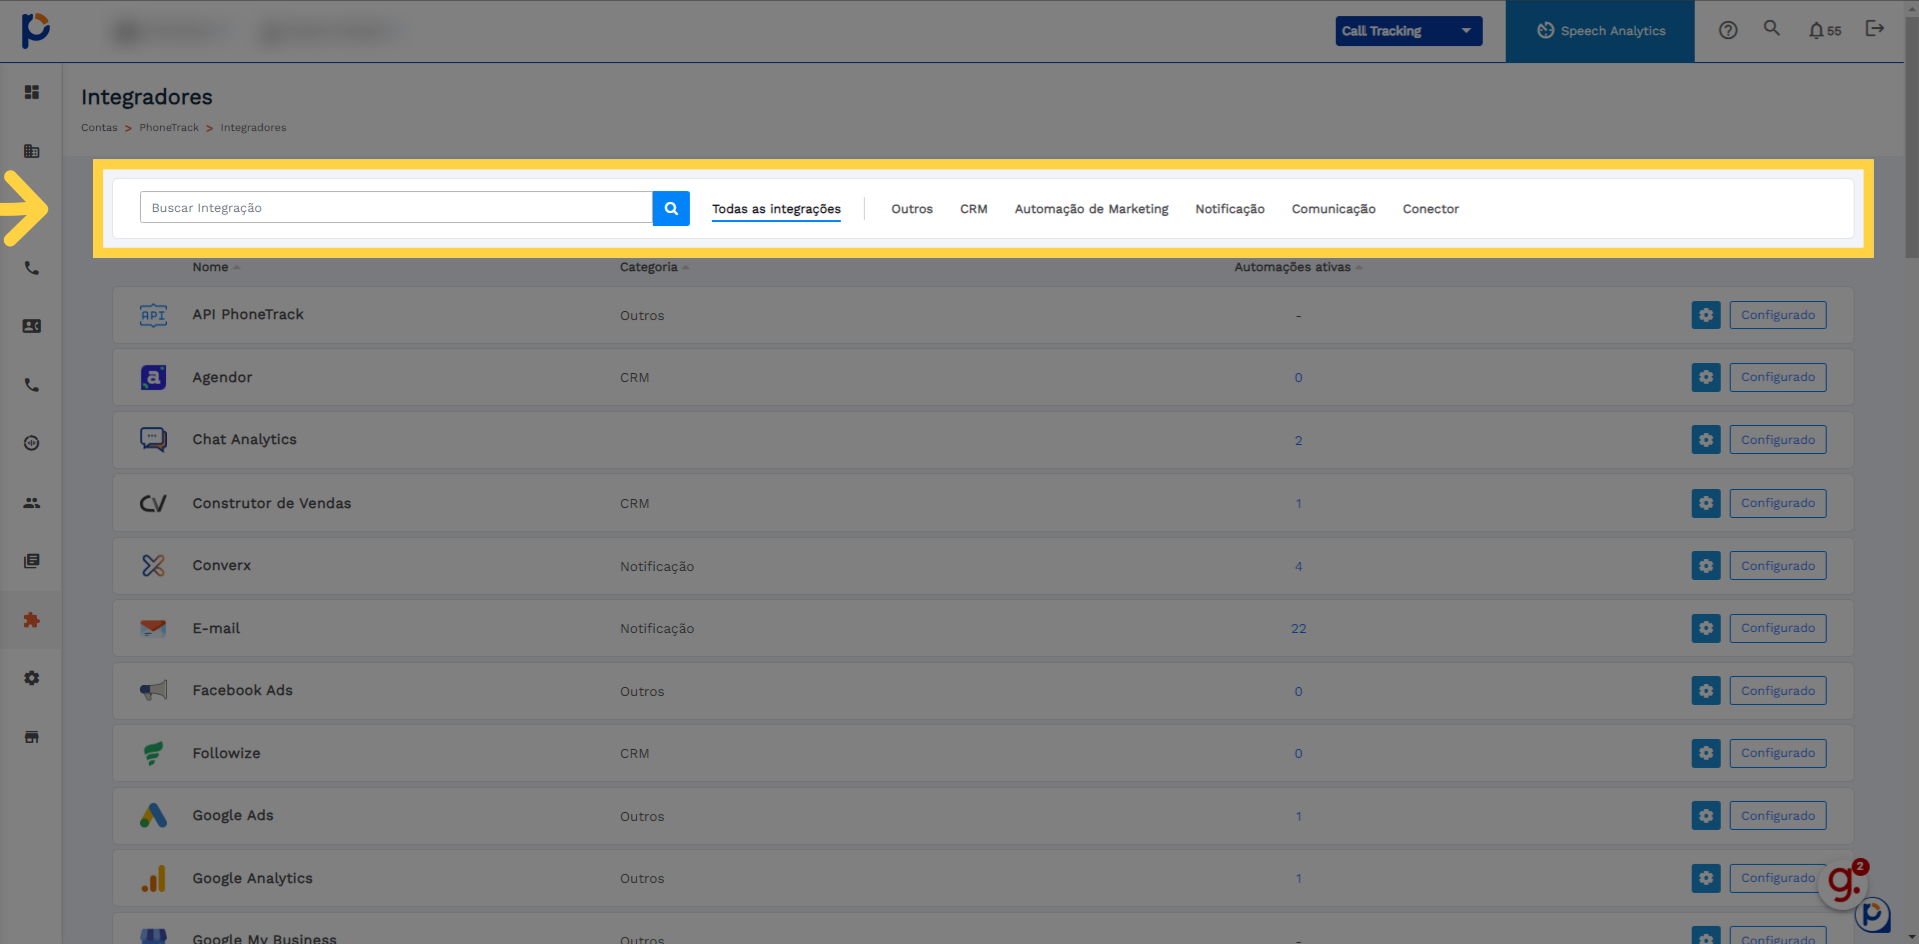Open gear settings for Google Ads
The width and height of the screenshot is (1919, 944).
(x=1706, y=816)
